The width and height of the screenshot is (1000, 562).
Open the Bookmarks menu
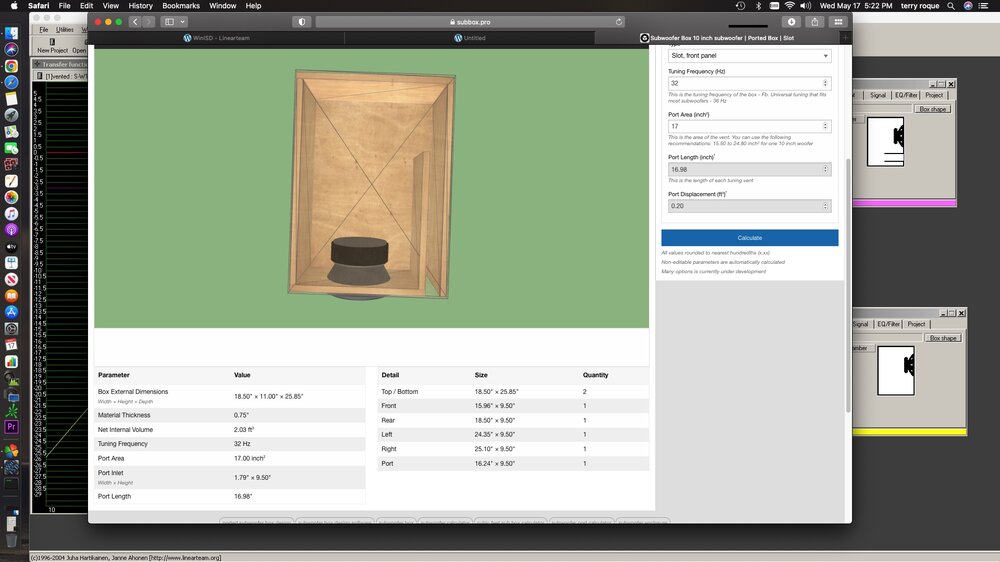(180, 6)
